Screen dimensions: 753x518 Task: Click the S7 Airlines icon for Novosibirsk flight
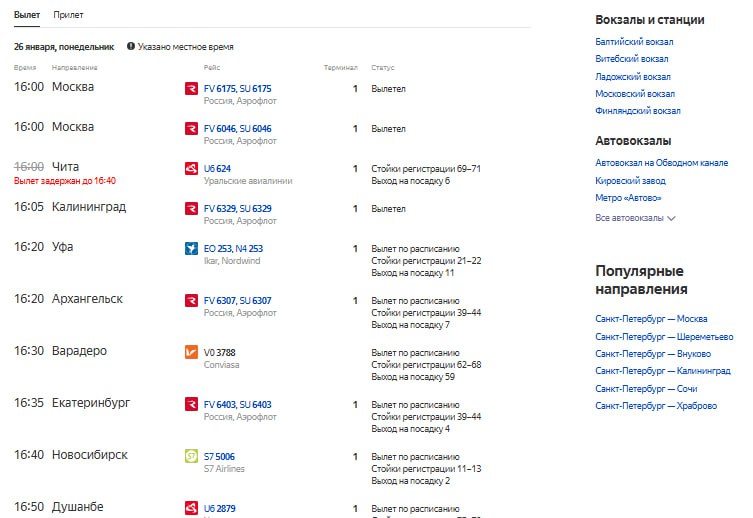tap(191, 457)
